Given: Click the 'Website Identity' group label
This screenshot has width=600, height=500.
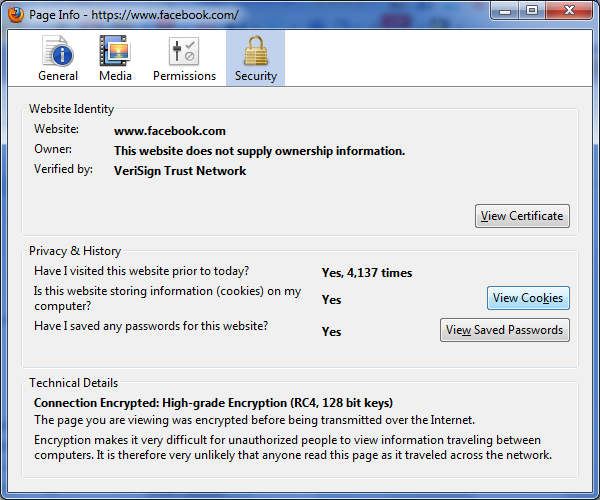Looking at the screenshot, I should click(72, 109).
